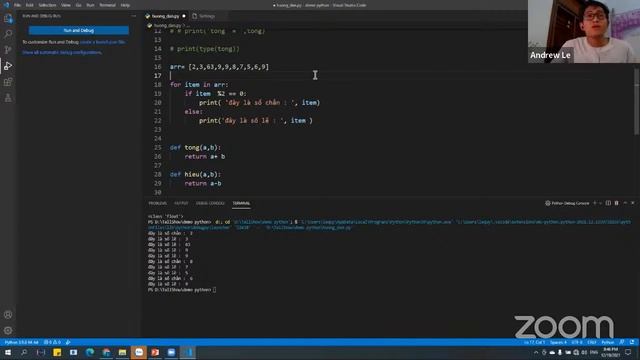Open the PowerPoint taskbar icon
Screen dimensions: 640x360
[x=155, y=352]
